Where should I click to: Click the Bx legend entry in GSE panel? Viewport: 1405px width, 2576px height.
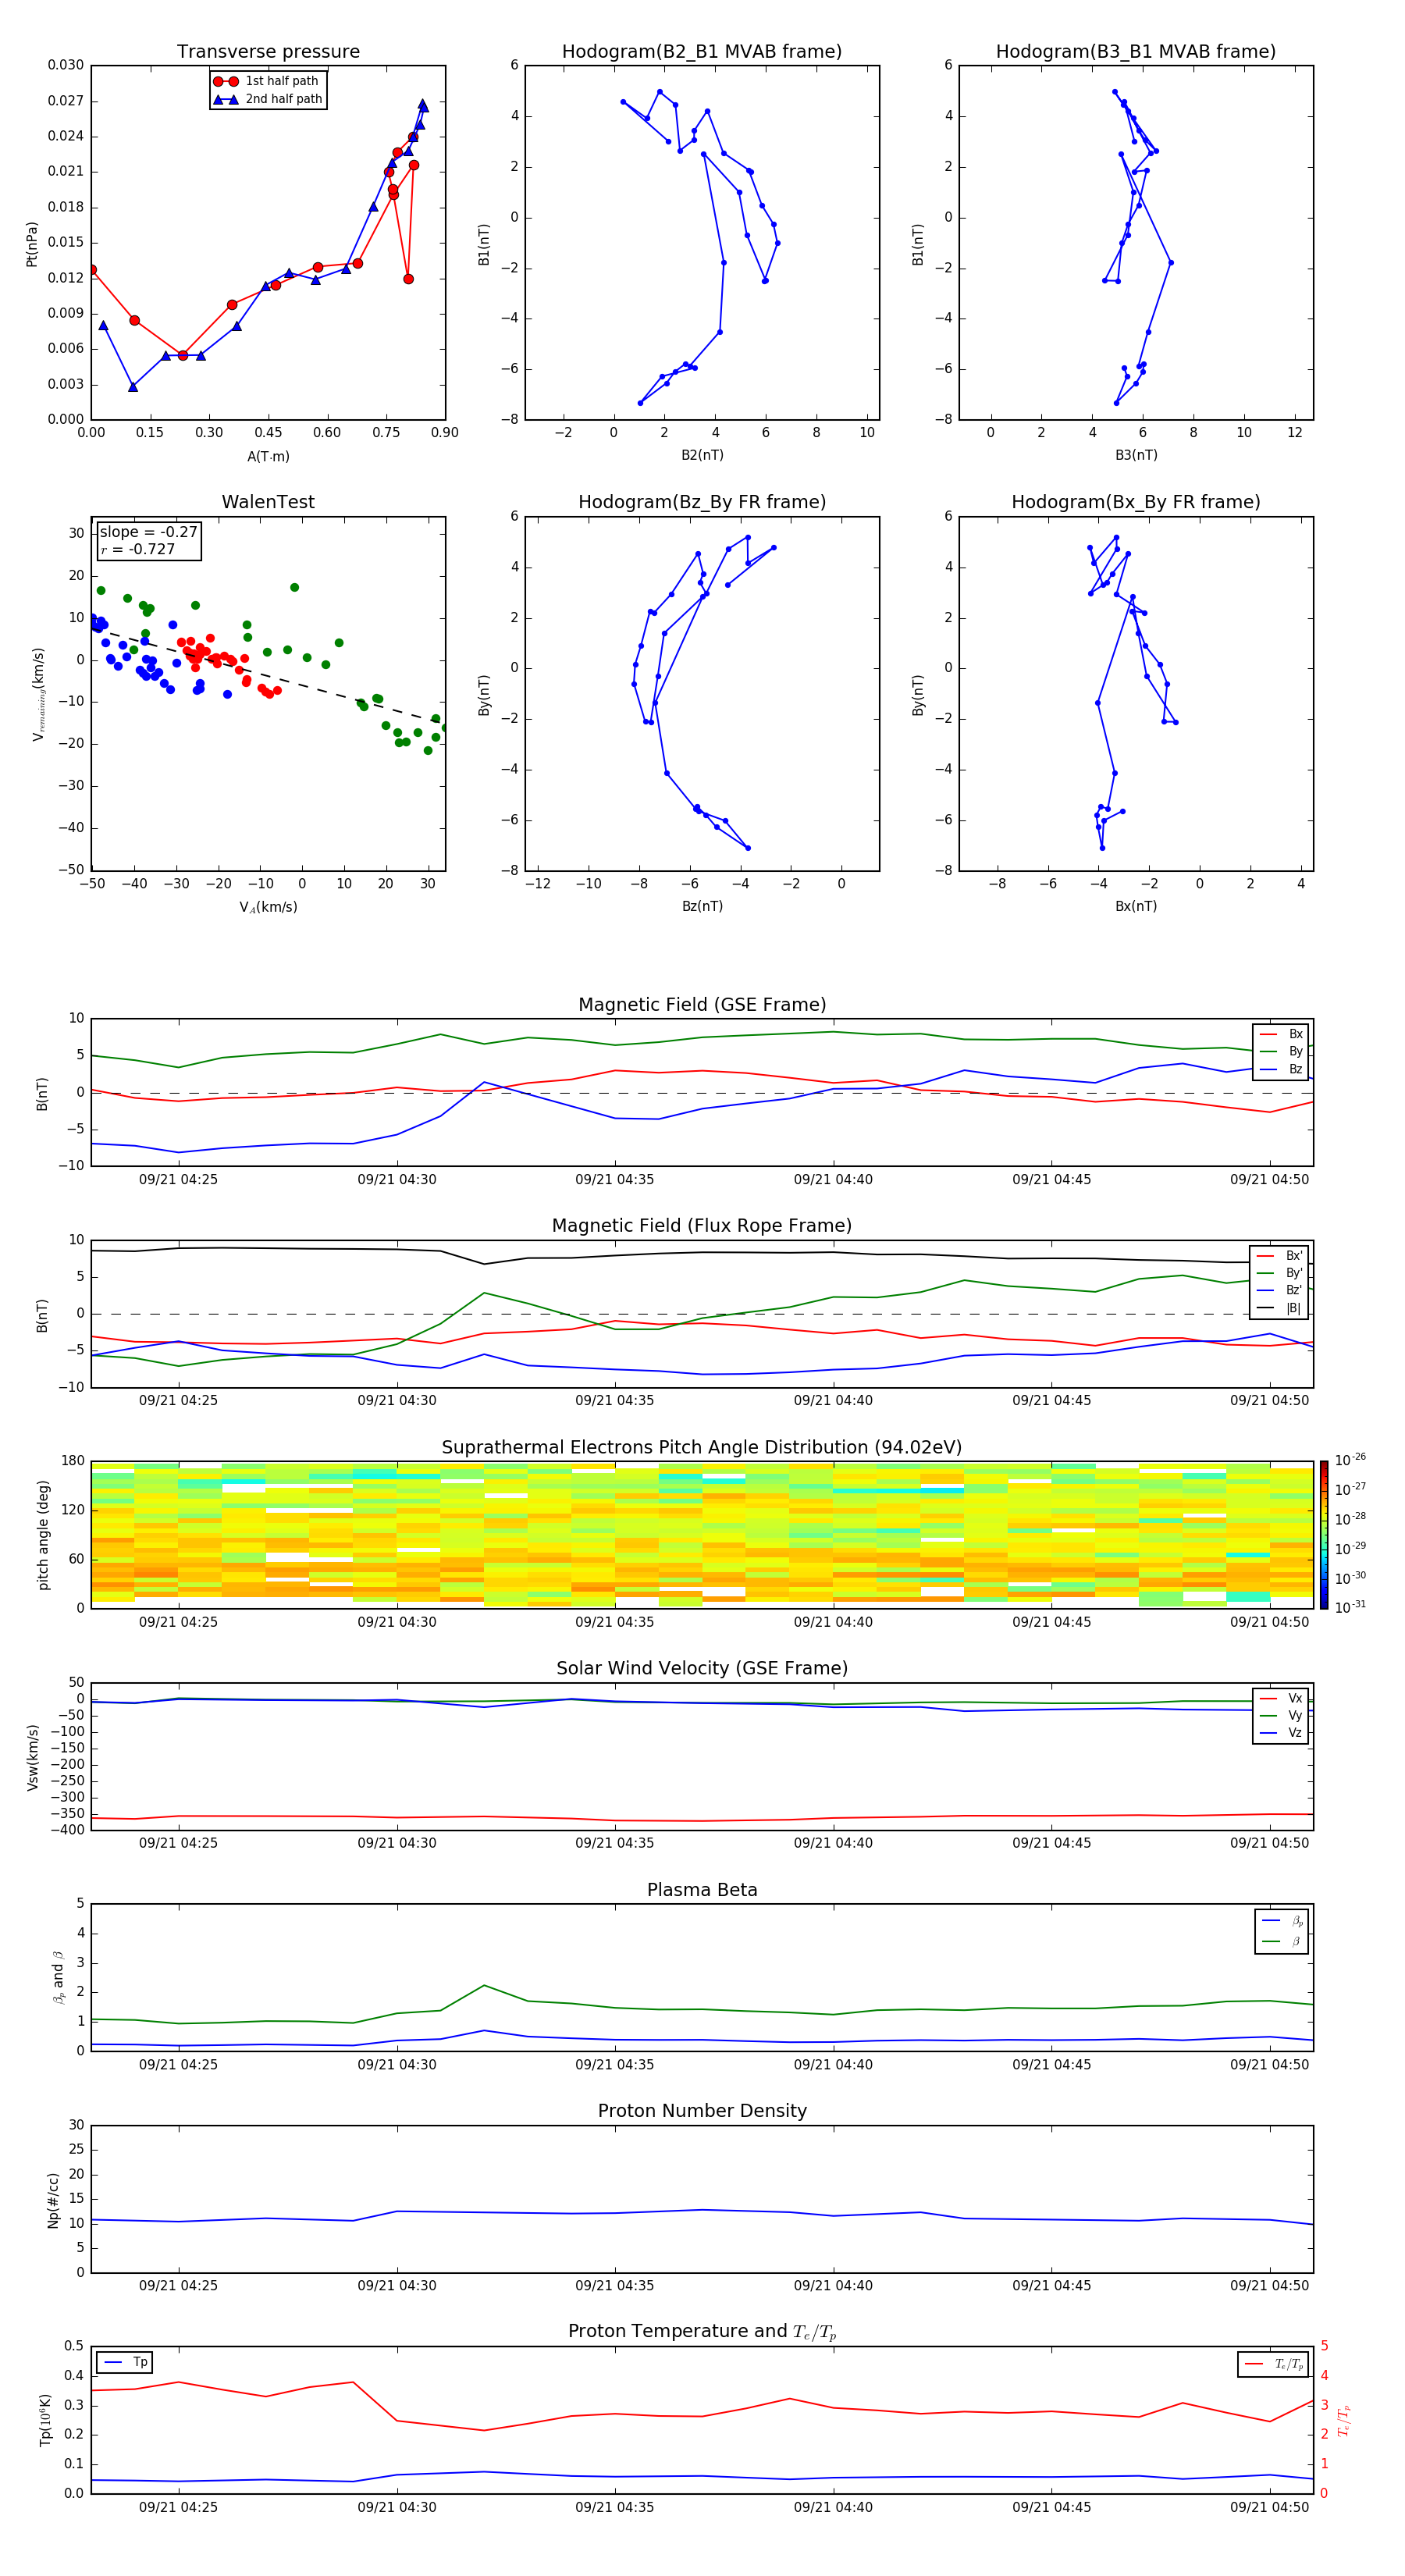[x=1281, y=1034]
